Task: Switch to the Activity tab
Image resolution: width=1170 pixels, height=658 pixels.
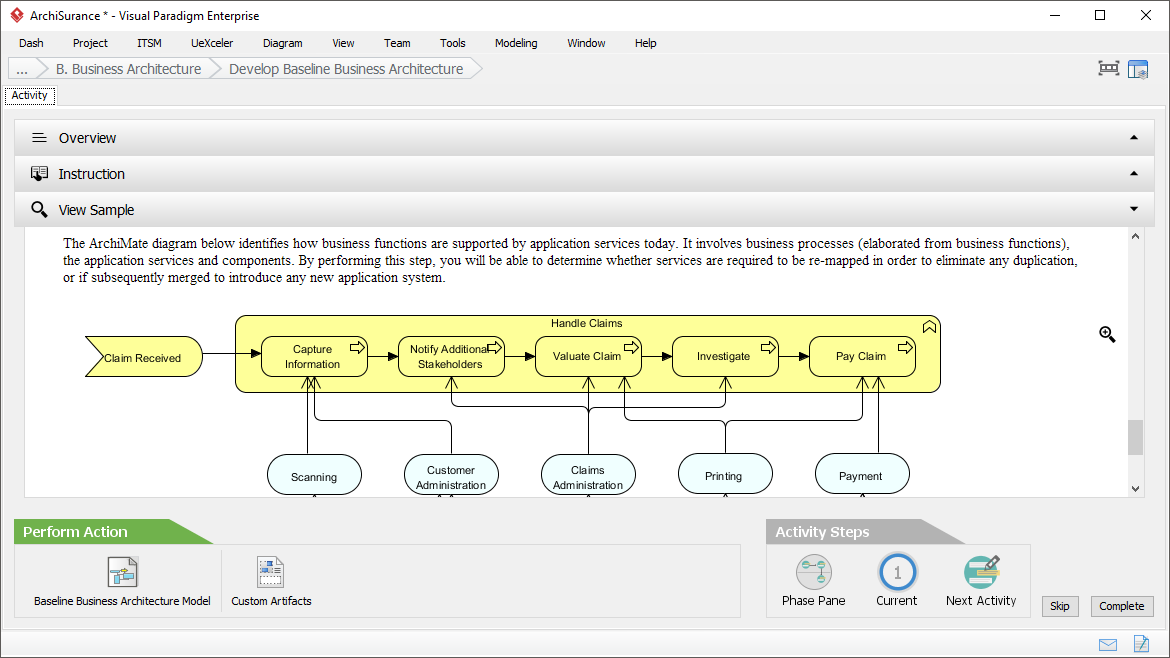Action: [29, 94]
